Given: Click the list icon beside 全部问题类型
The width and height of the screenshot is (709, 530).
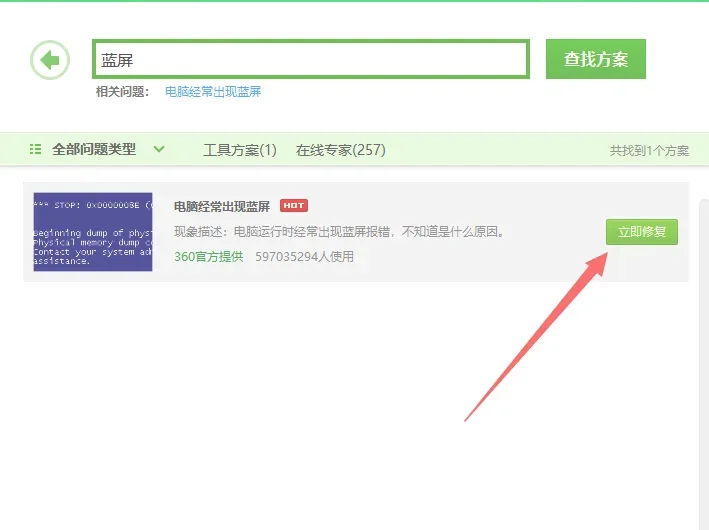Looking at the screenshot, I should pyautogui.click(x=35, y=149).
